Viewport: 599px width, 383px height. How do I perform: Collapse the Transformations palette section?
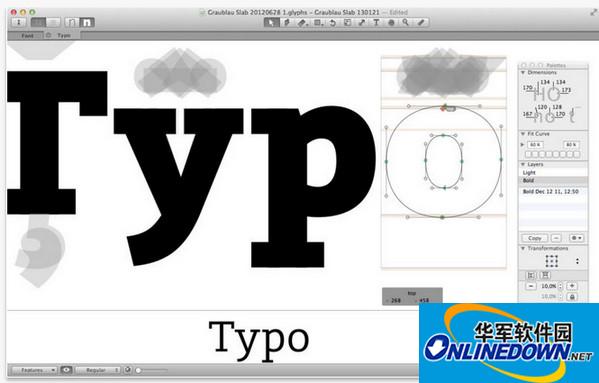coord(523,249)
